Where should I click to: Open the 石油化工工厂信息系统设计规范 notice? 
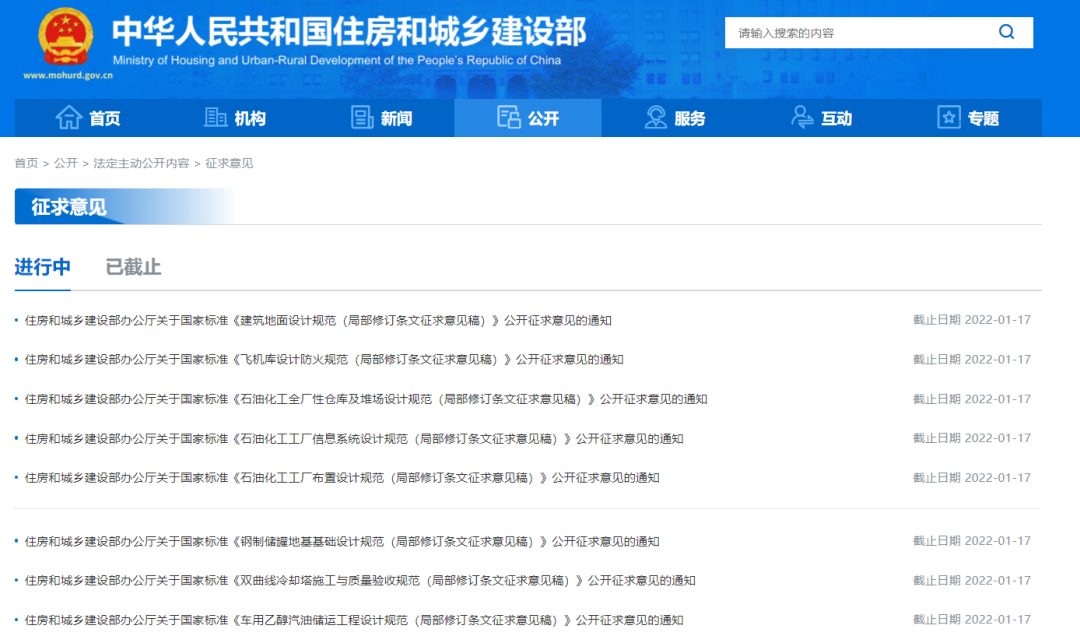coord(354,438)
